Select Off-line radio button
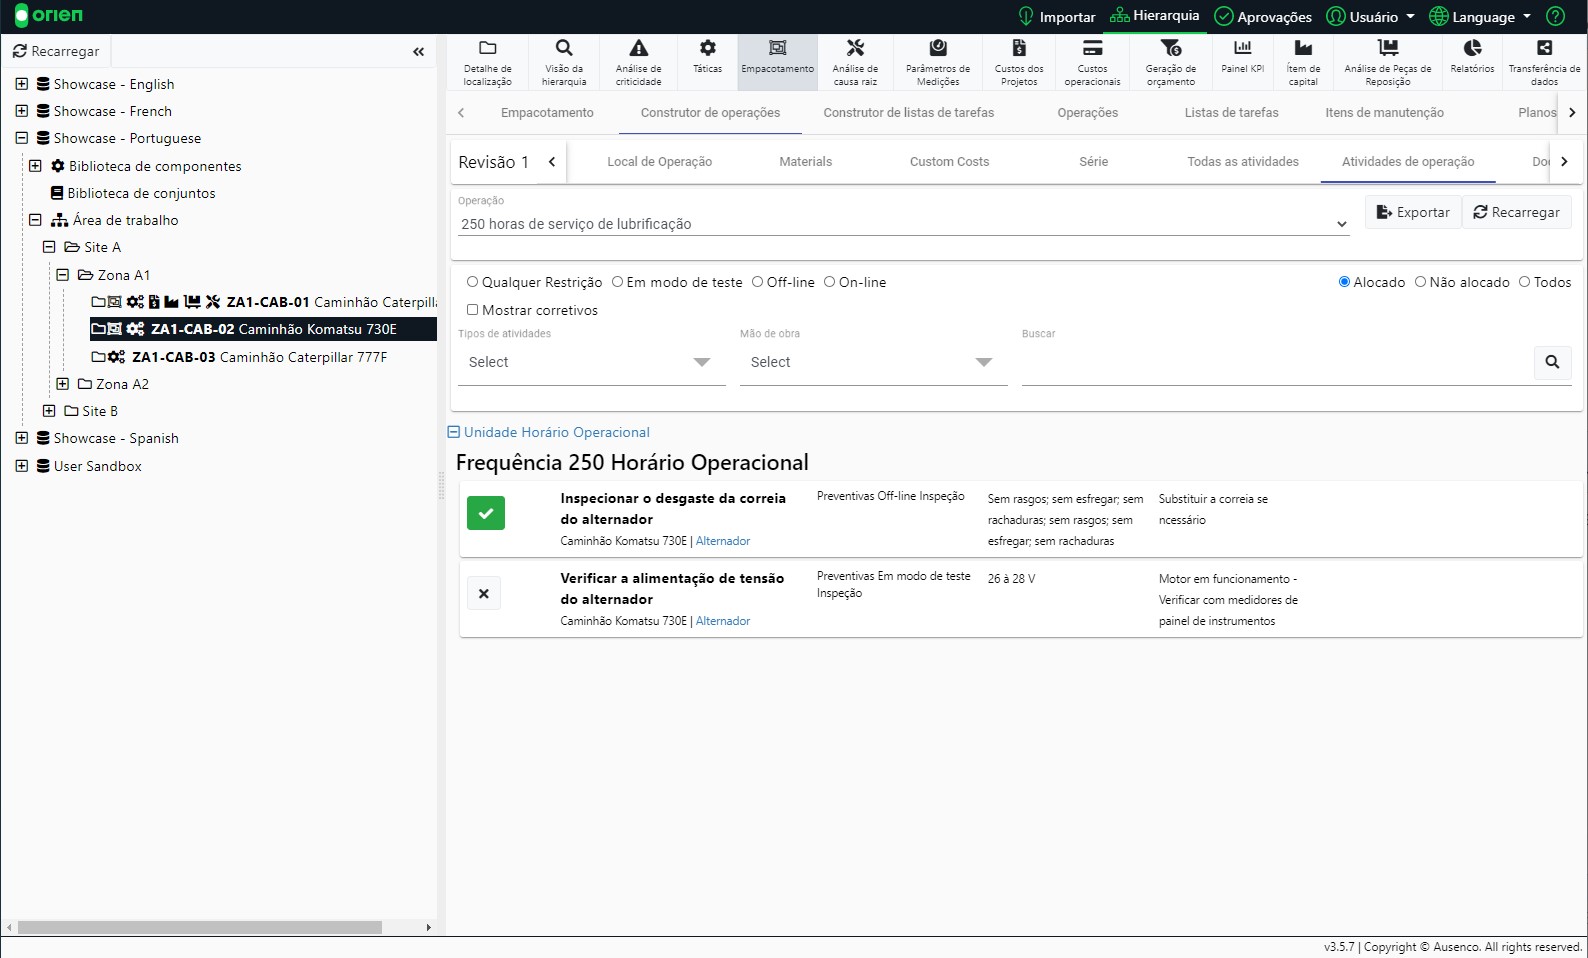The height and width of the screenshot is (958, 1588). 757,282
